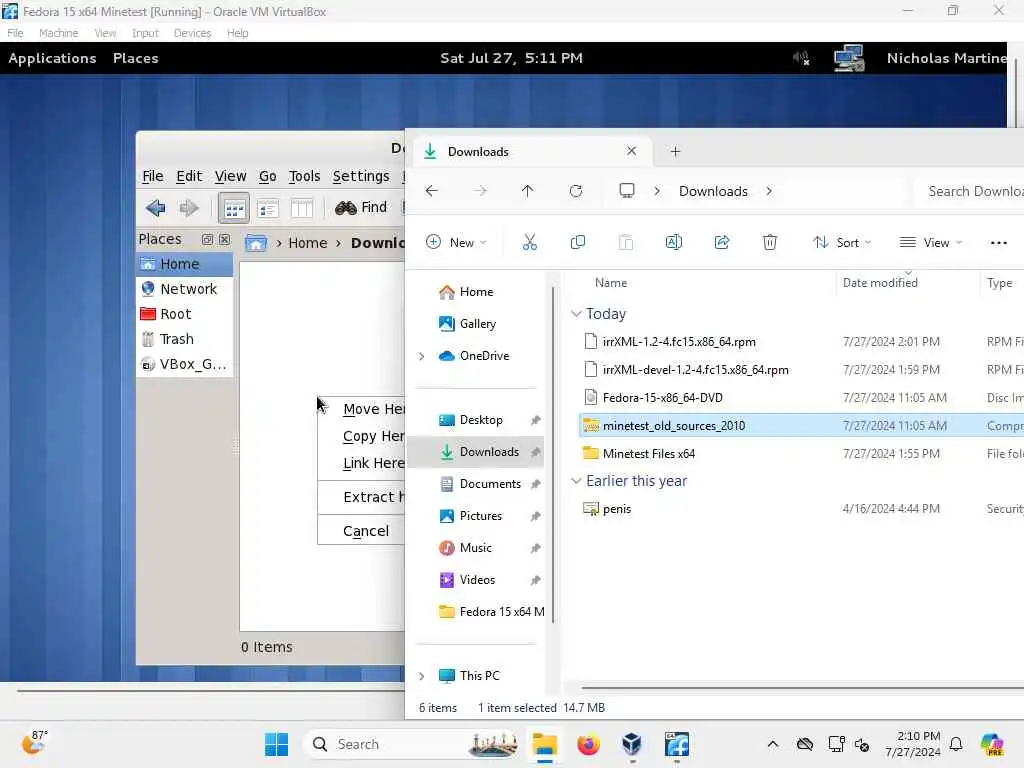
Task: Select Fedora-15-x86_64-DVD file
Action: click(x=662, y=398)
